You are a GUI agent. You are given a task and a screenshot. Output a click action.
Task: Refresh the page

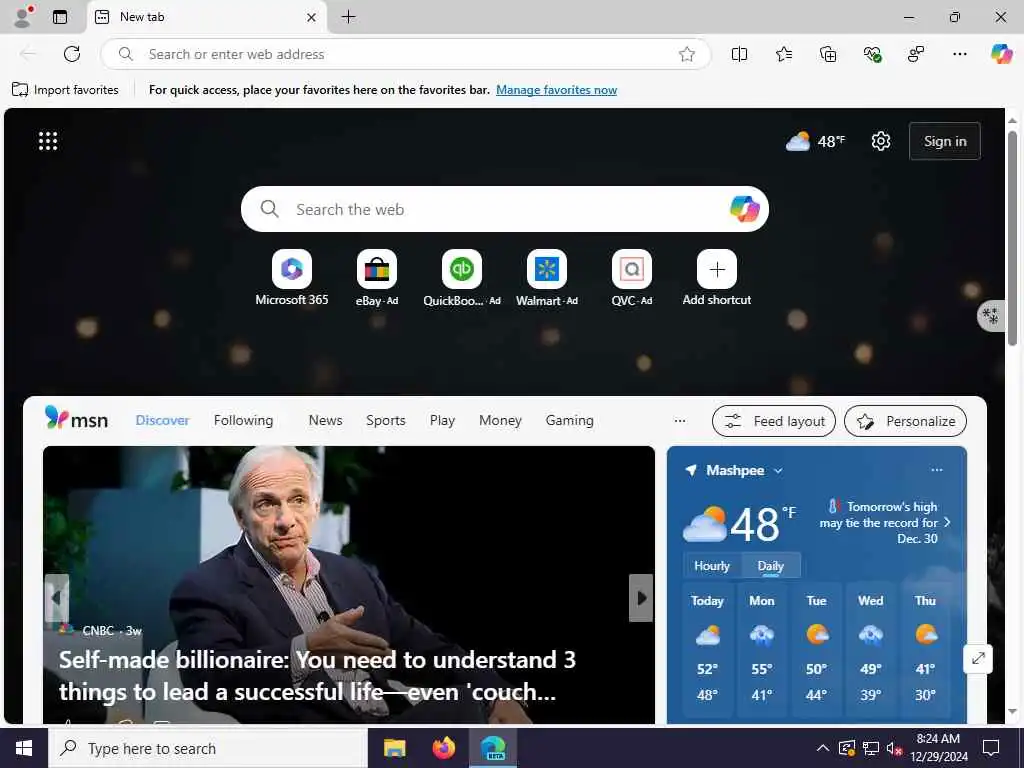pos(72,54)
